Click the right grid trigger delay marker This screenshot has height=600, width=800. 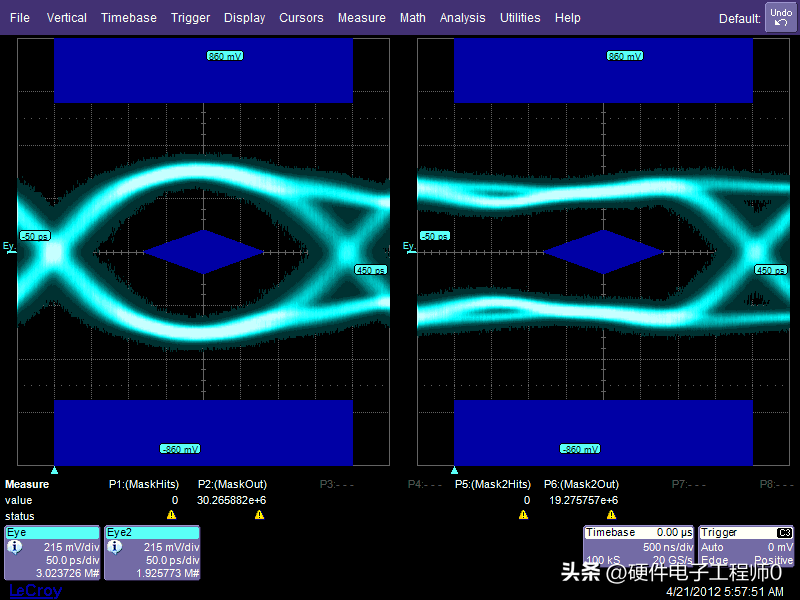pos(455,470)
